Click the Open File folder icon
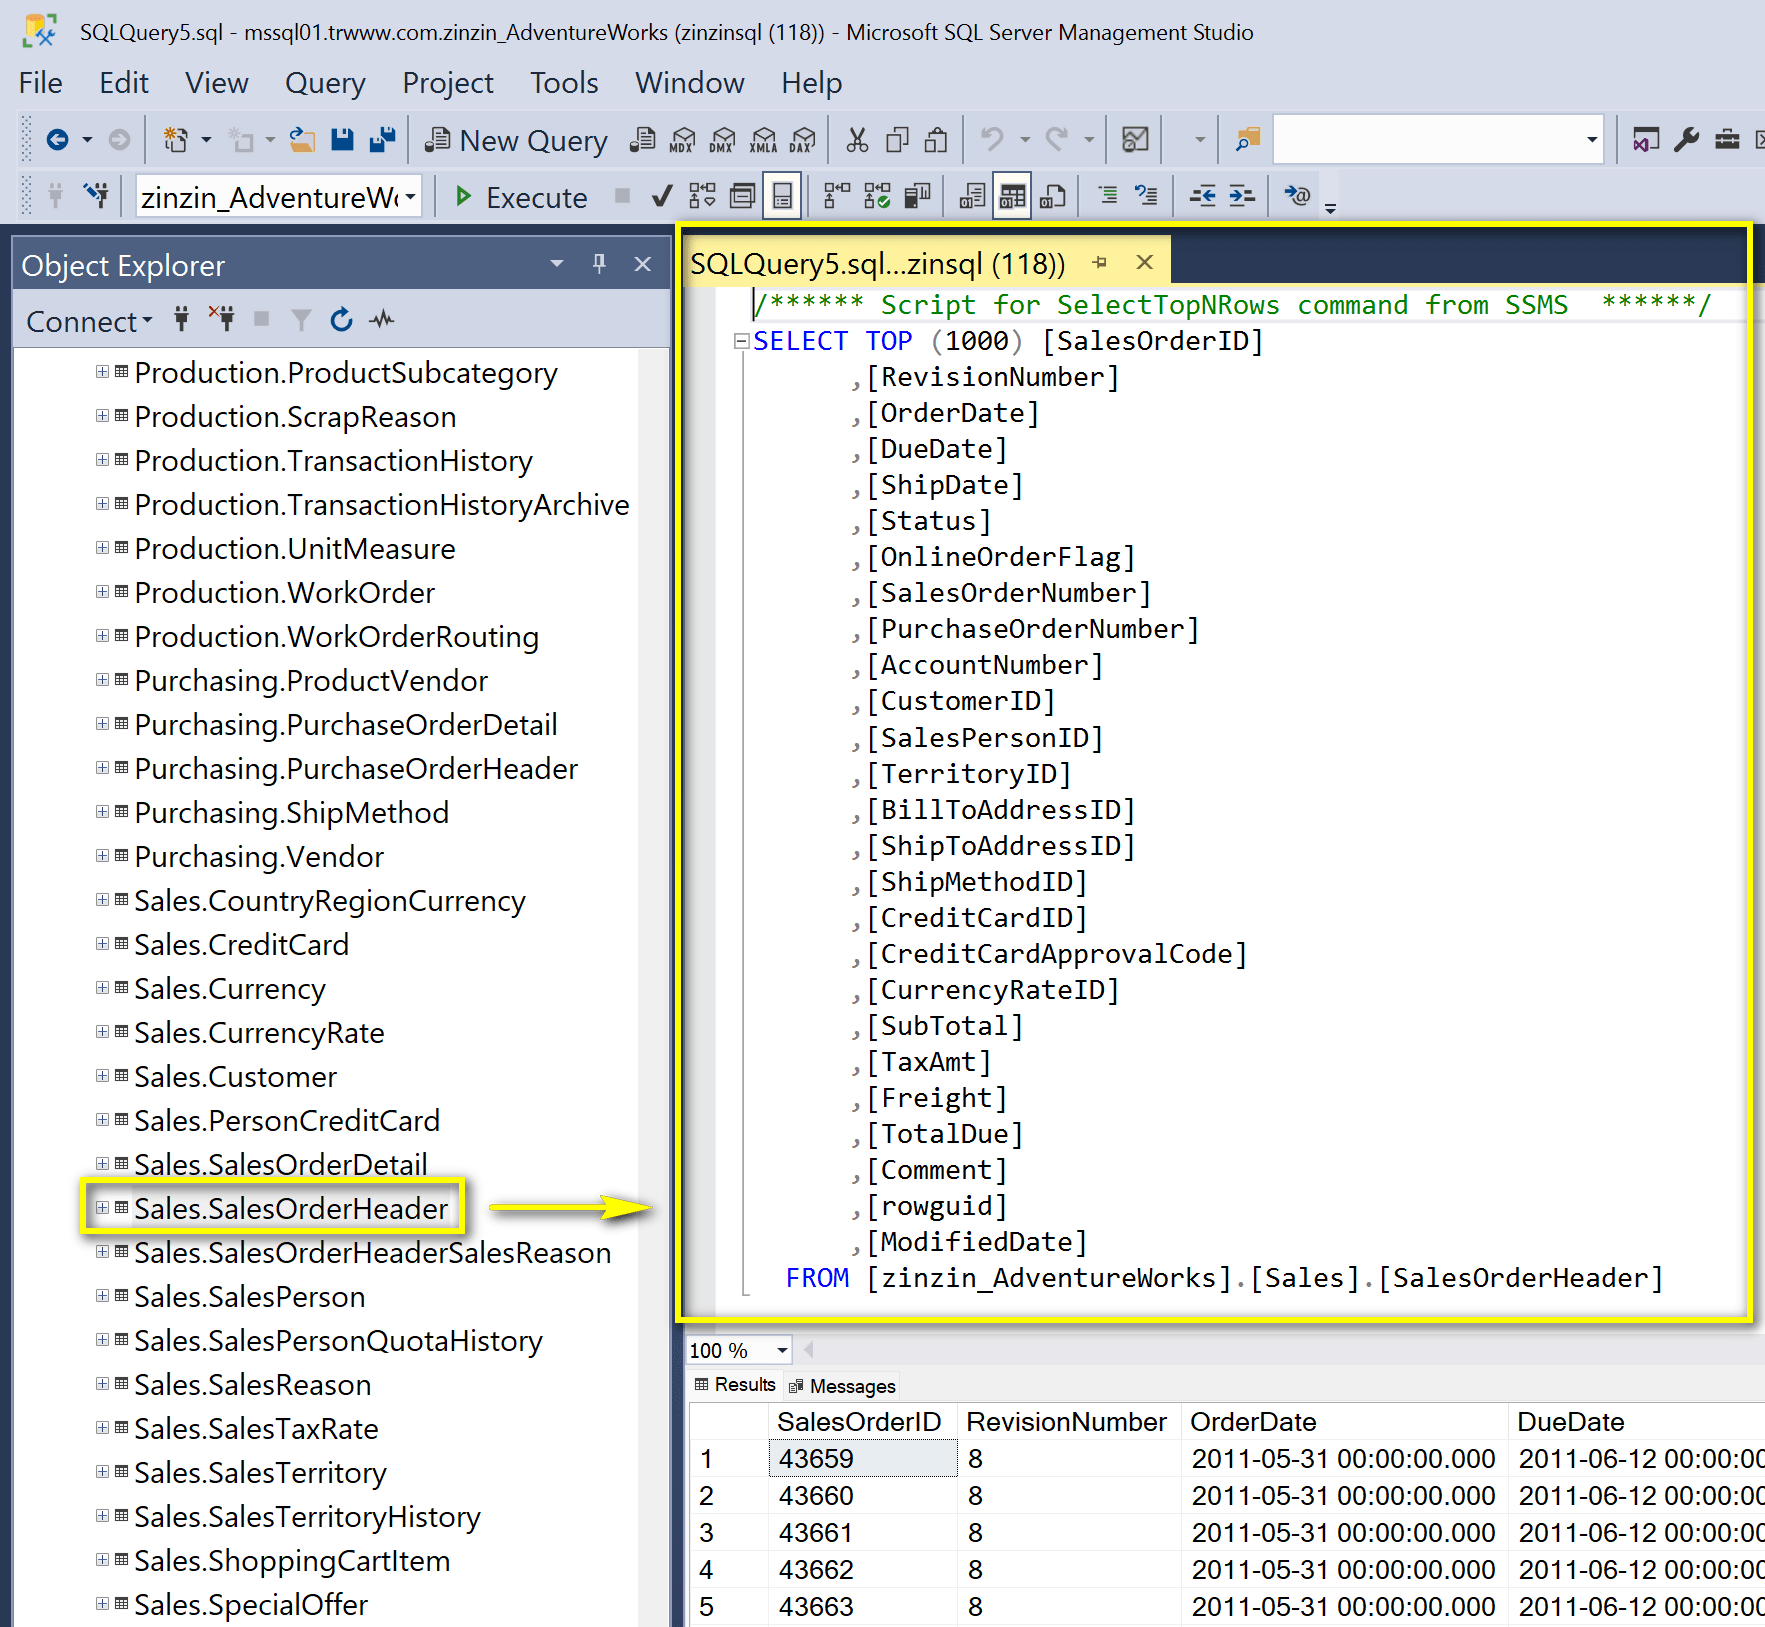The height and width of the screenshot is (1627, 1765). click(x=302, y=139)
